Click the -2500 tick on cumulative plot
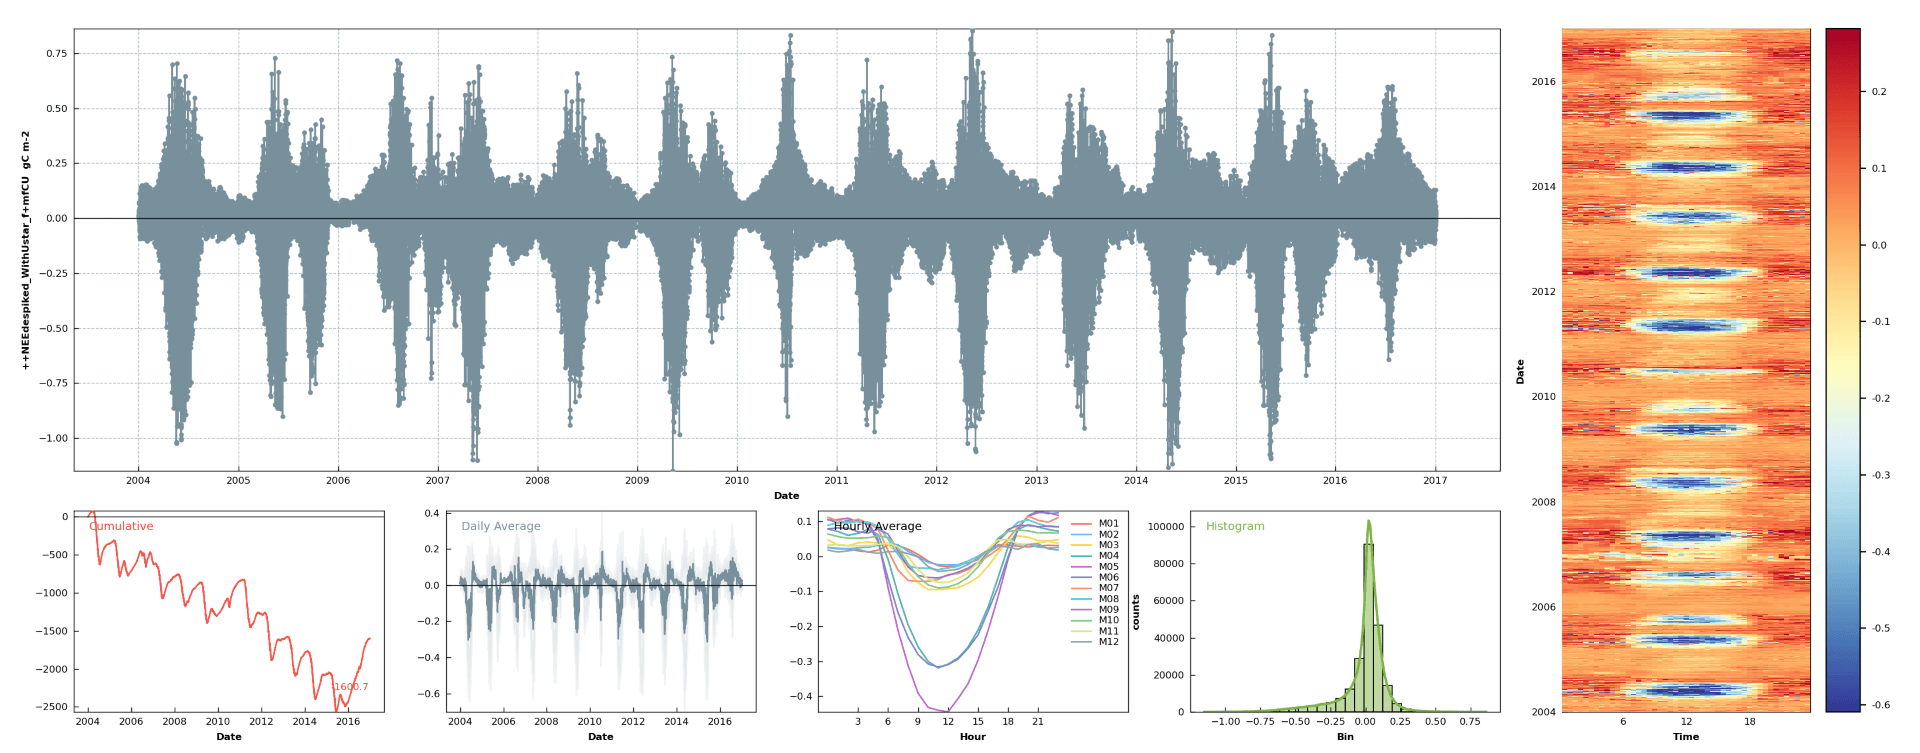This screenshot has width=1920, height=753. 50,707
